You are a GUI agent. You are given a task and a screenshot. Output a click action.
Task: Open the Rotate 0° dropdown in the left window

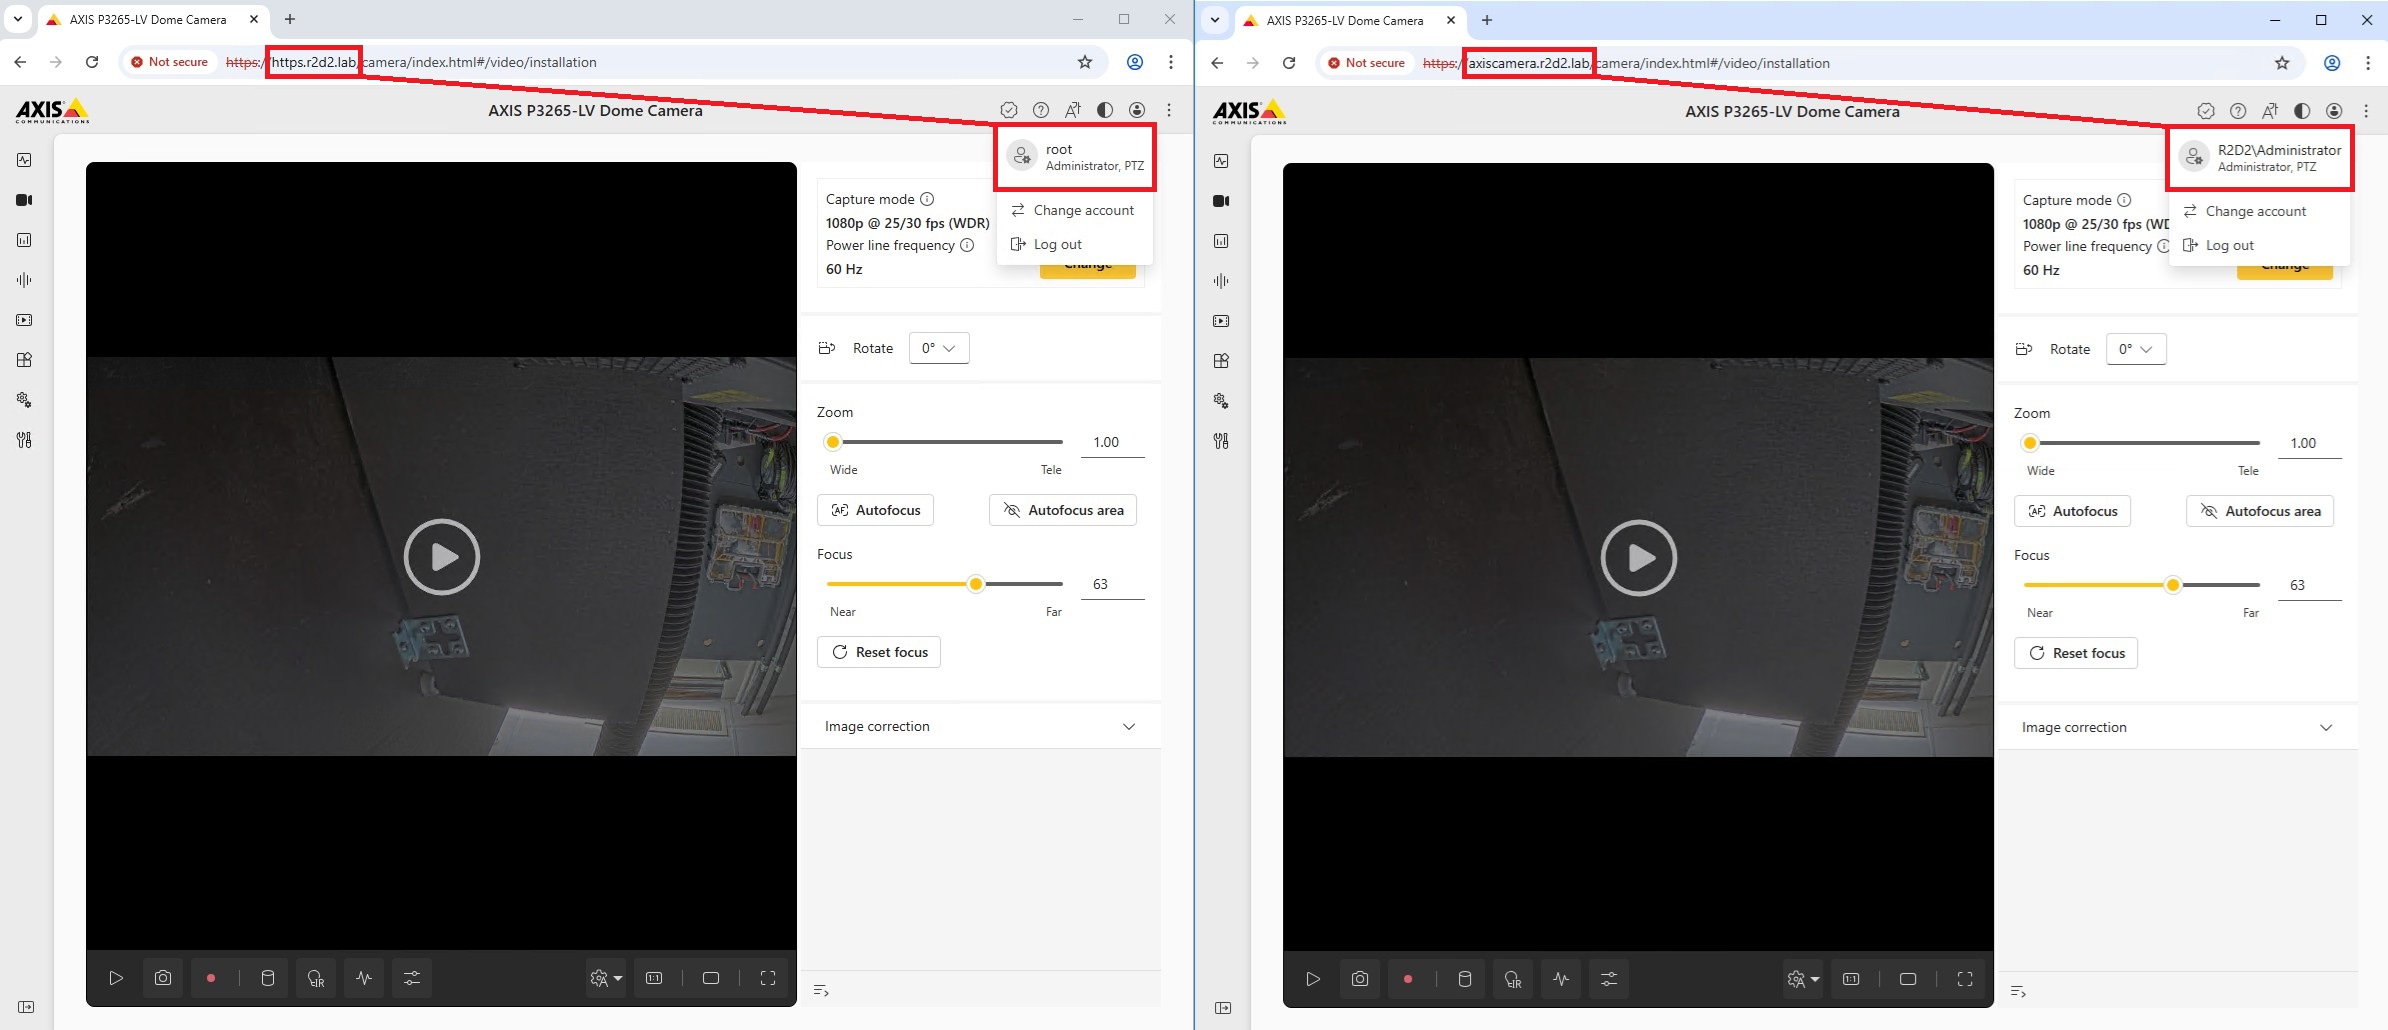coord(938,348)
